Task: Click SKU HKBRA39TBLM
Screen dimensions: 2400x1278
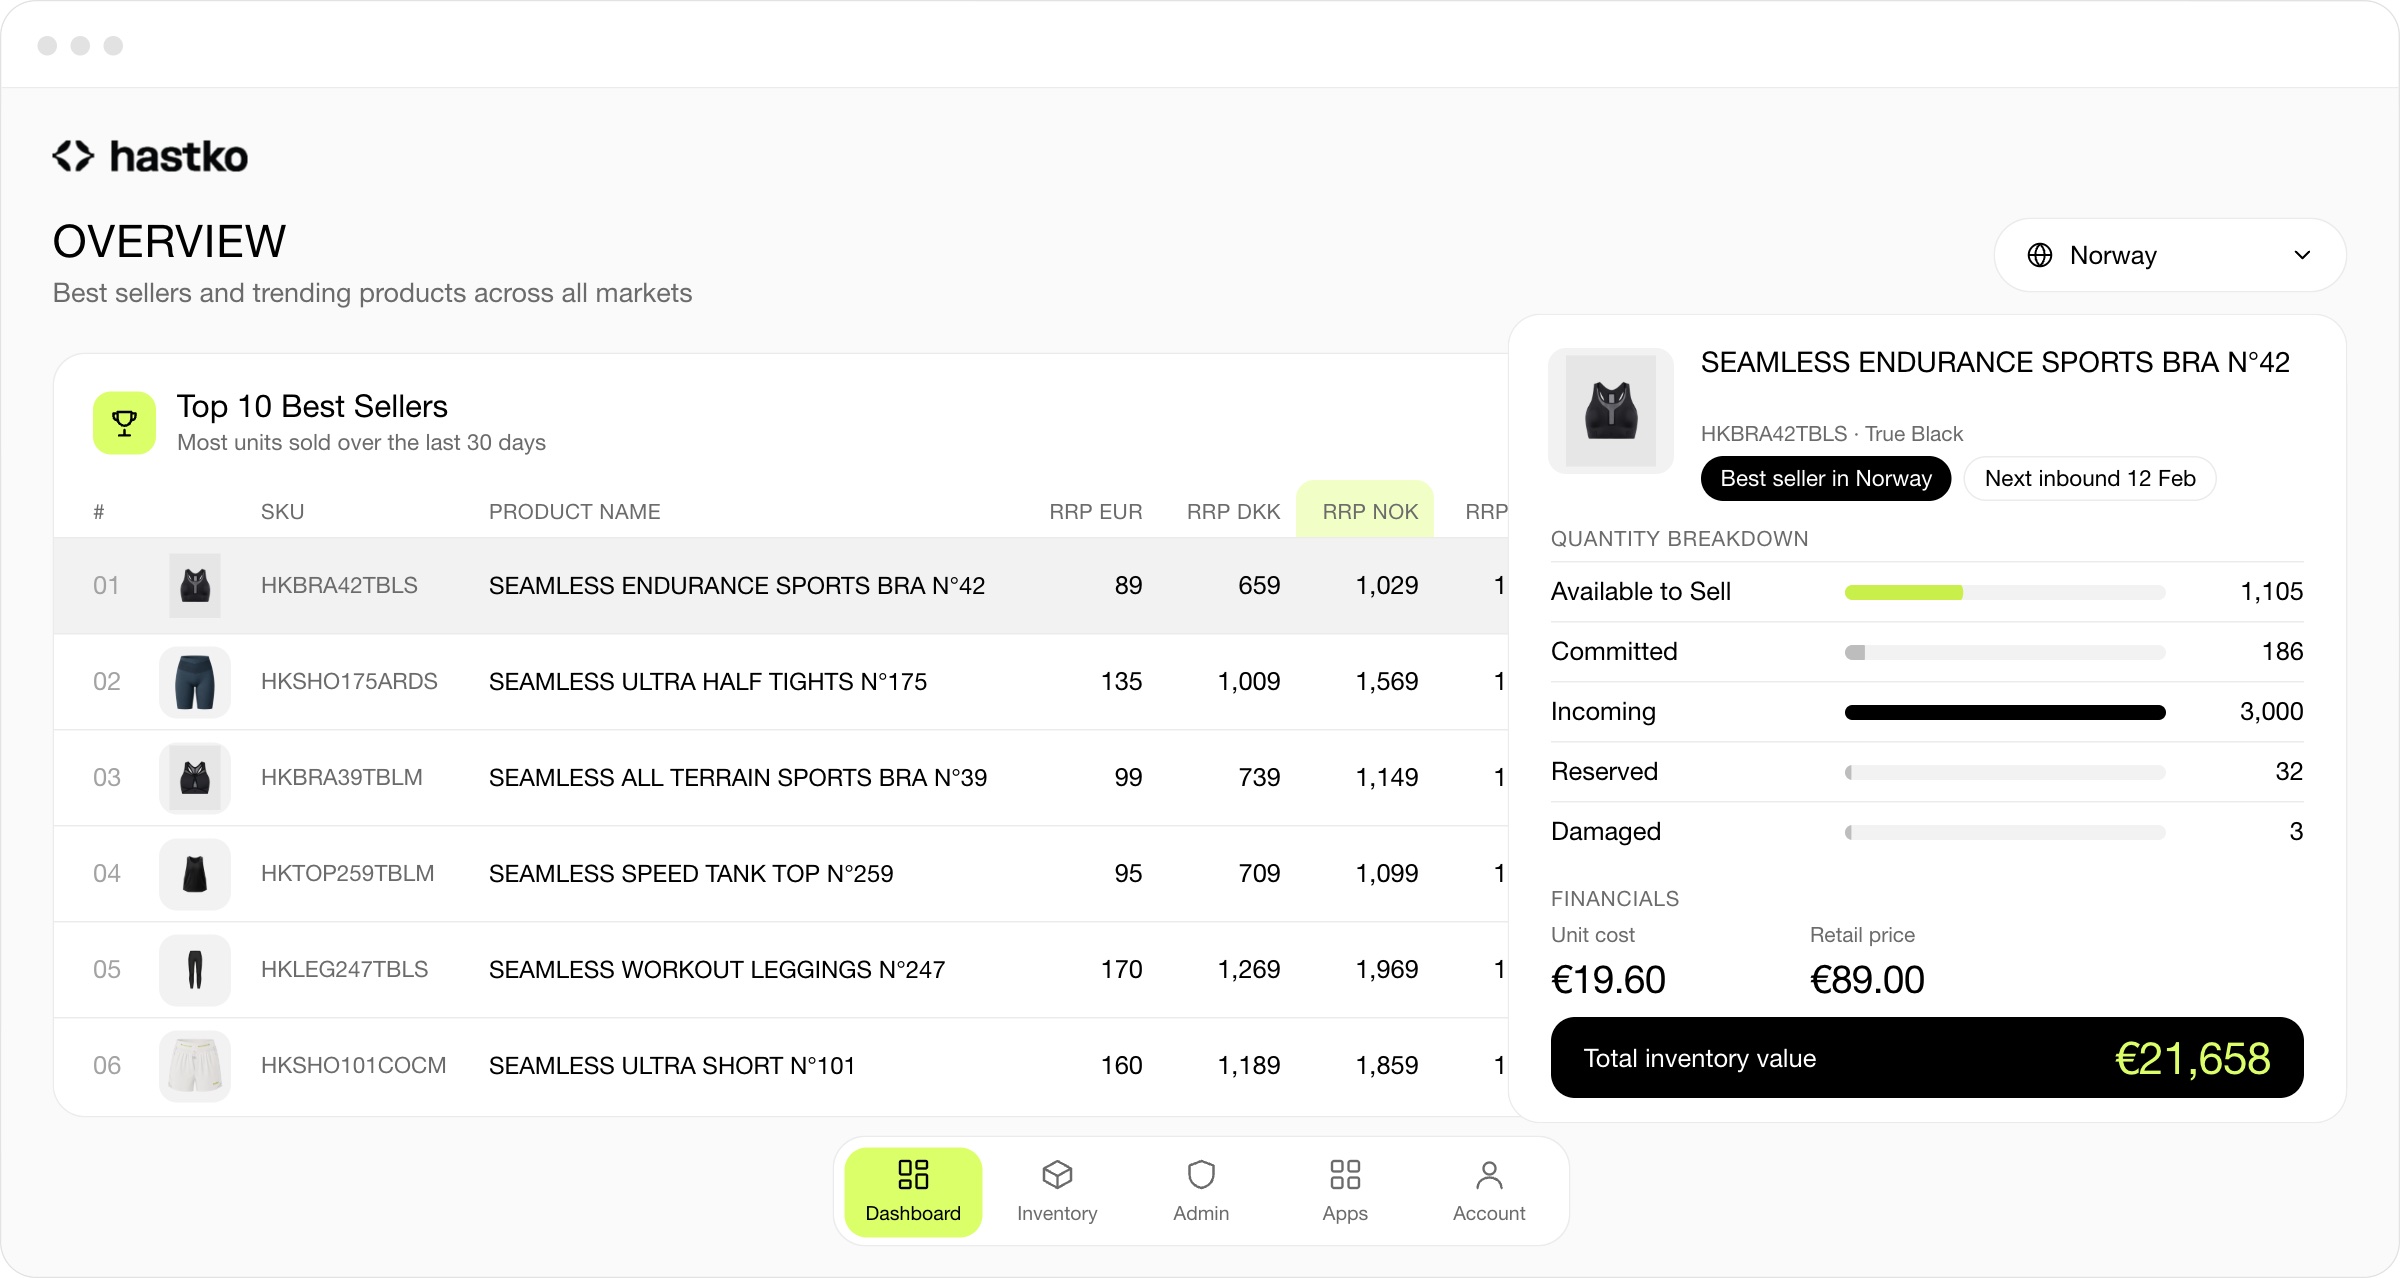Action: tap(342, 777)
